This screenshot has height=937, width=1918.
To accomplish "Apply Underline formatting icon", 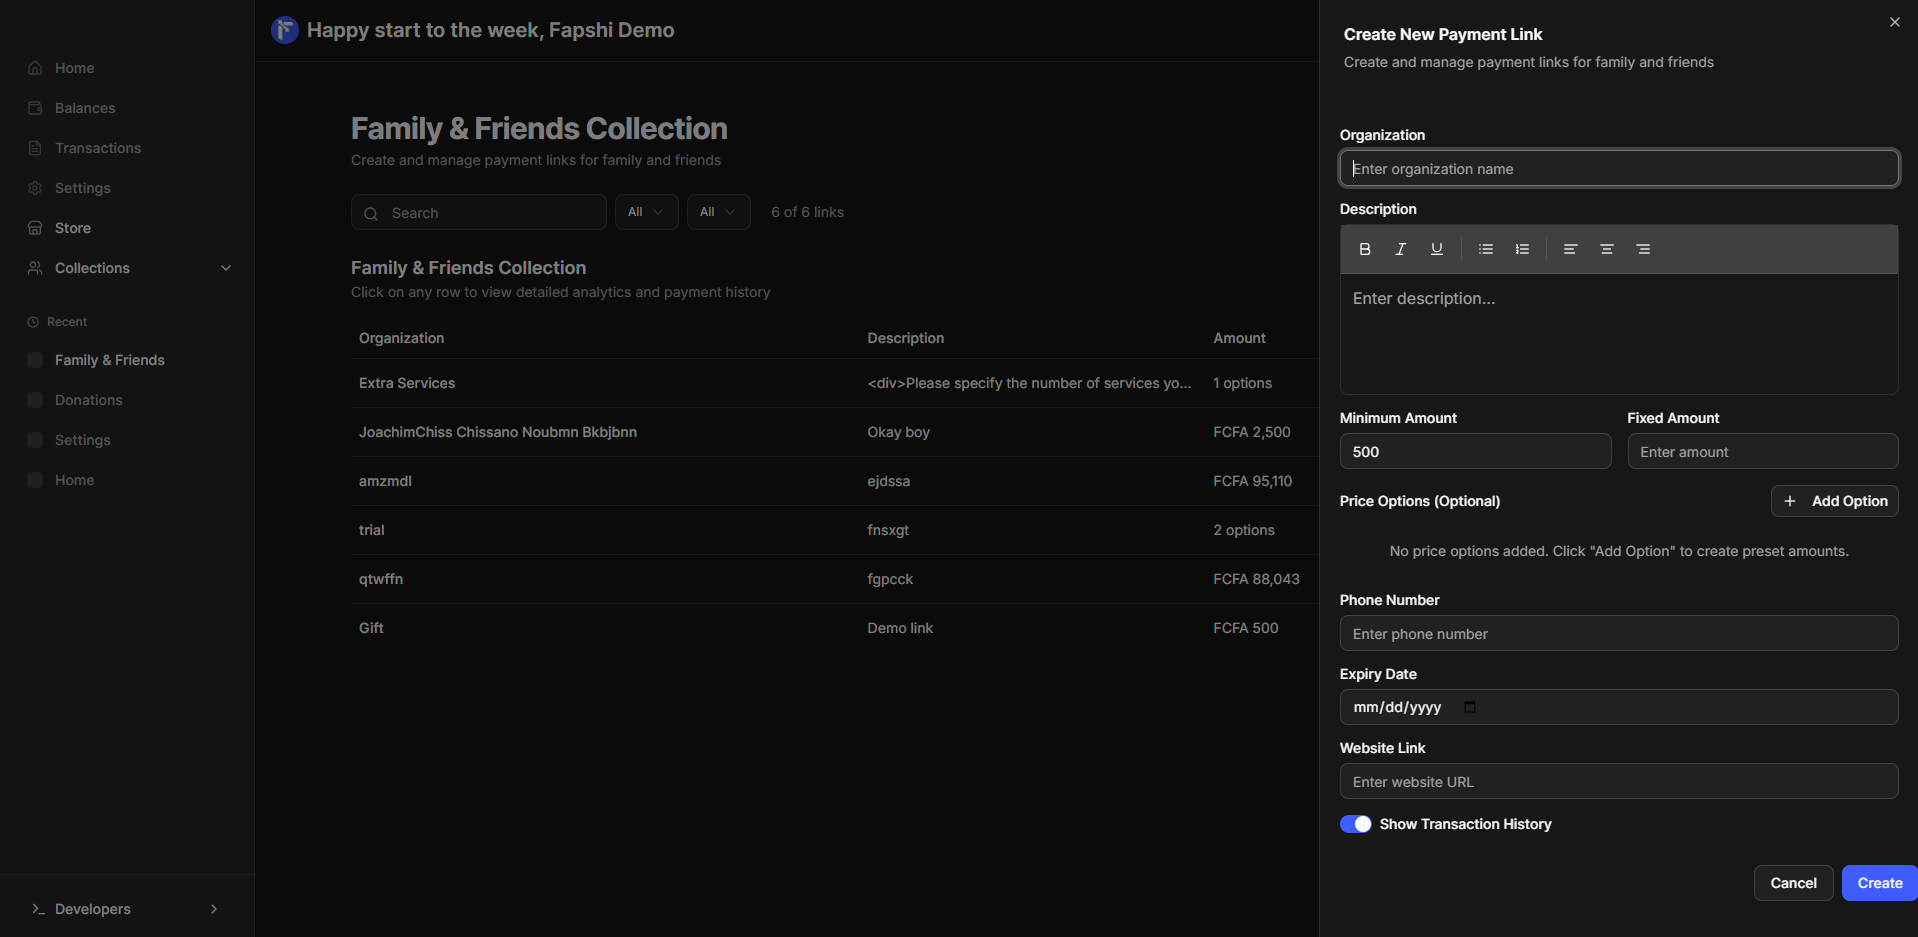I will point(1436,249).
